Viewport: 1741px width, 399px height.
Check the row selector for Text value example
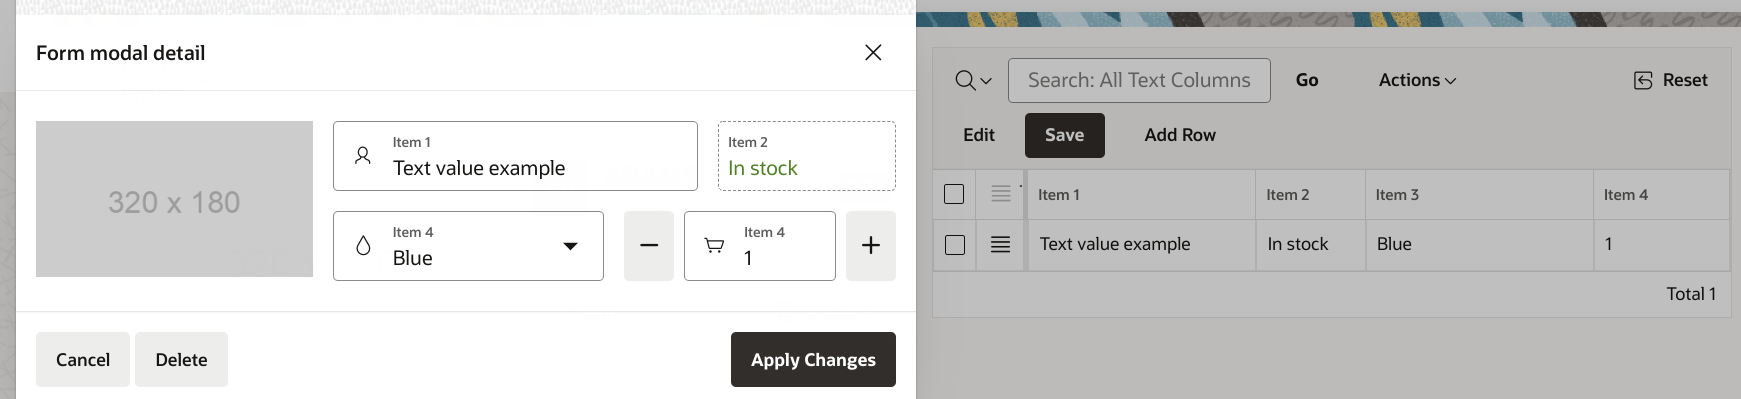[955, 244]
